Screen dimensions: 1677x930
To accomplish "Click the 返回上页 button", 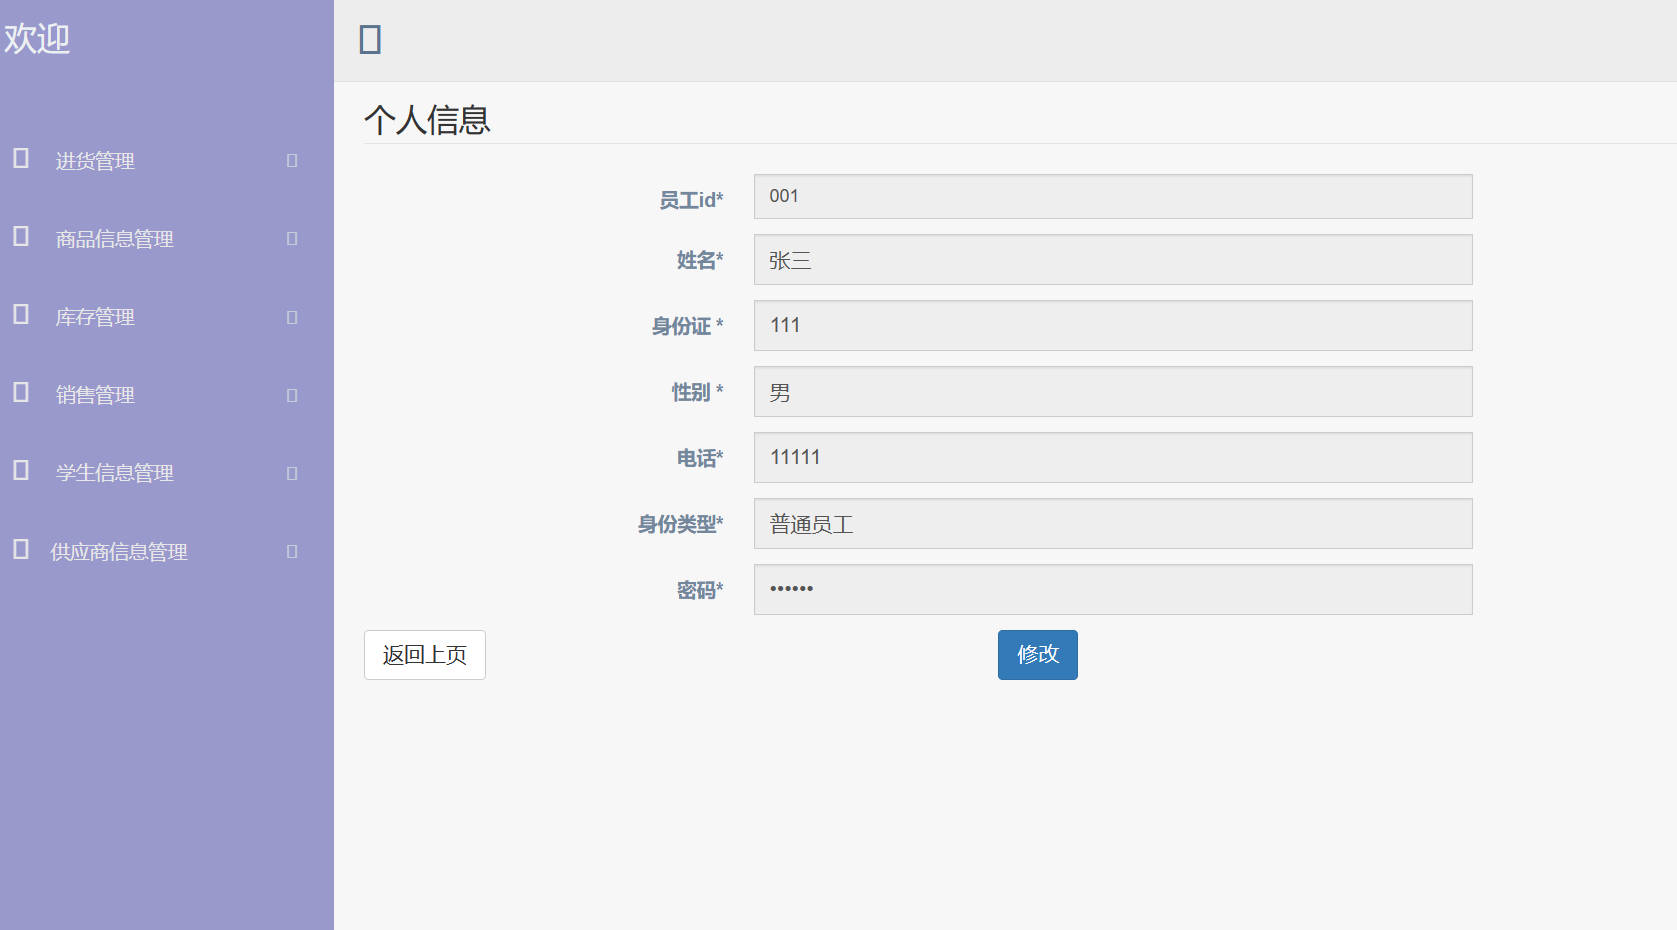I will point(424,654).
